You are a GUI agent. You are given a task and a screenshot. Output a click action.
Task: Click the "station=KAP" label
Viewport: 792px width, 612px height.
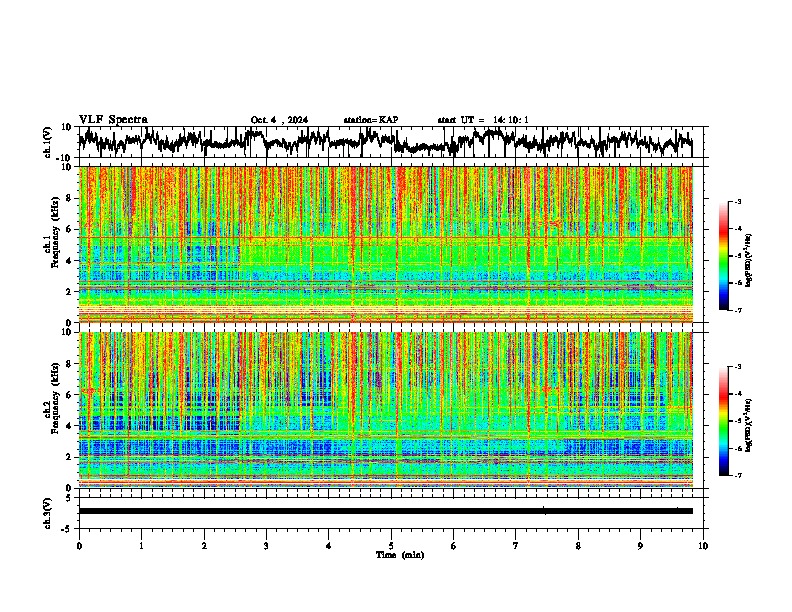[x=371, y=120]
